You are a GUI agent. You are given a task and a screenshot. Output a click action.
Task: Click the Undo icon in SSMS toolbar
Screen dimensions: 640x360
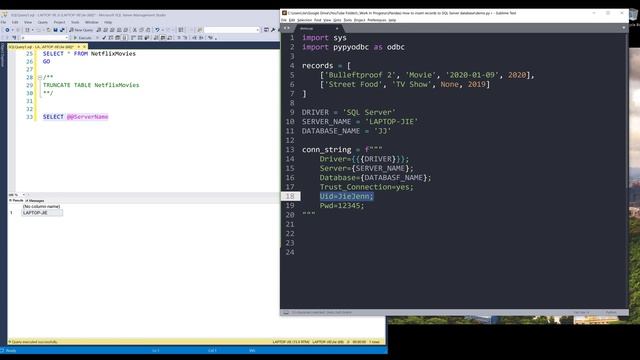click(x=157, y=30)
